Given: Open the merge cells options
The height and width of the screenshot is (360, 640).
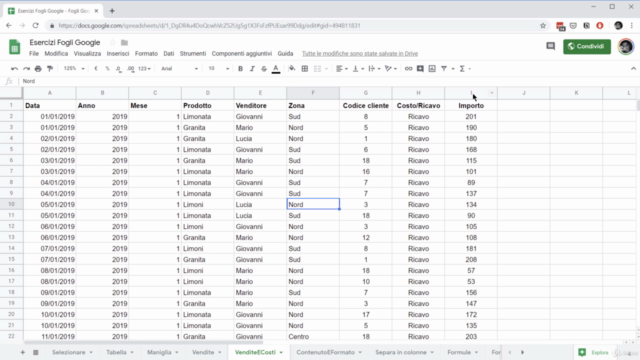Looking at the screenshot, I should pyautogui.click(x=320, y=69).
